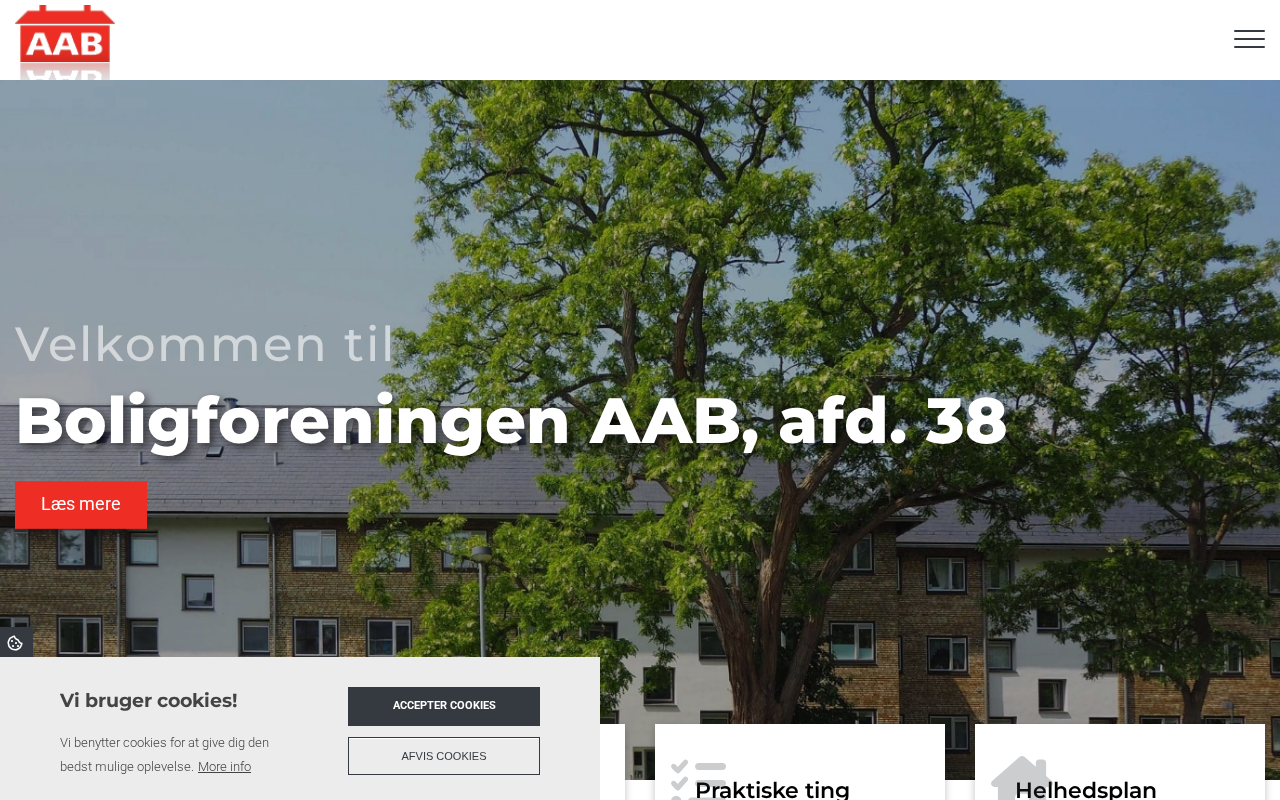Click the red AAB house logo
The height and width of the screenshot is (800, 1280).
click(x=65, y=40)
